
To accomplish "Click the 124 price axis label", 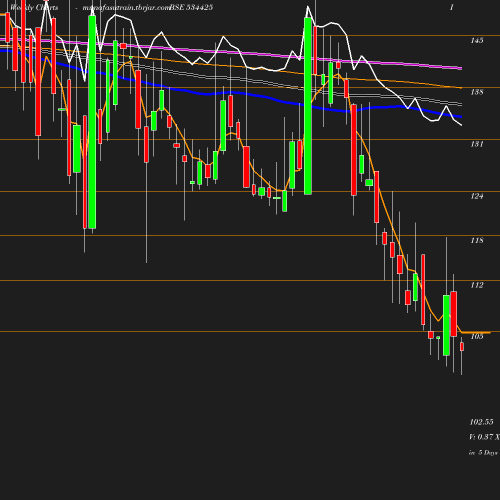I will pyautogui.click(x=477, y=196).
